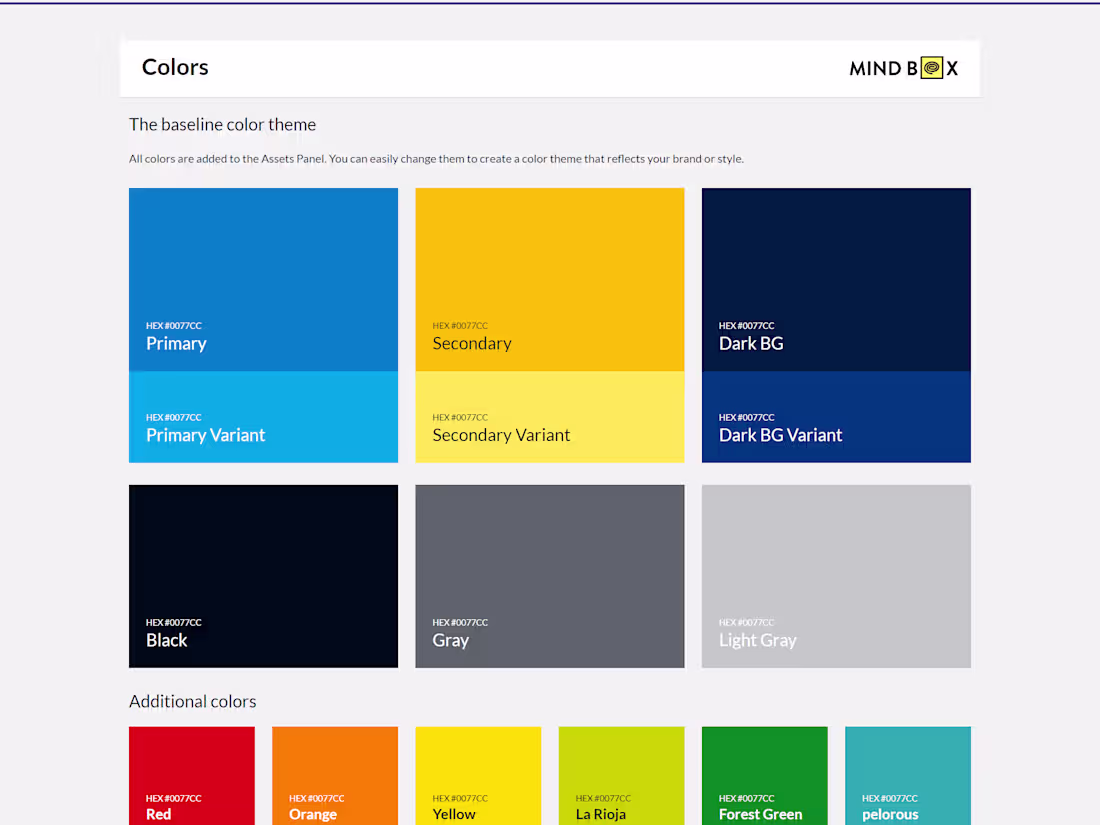The width and height of the screenshot is (1100, 825).
Task: Click the Colors page title
Action: pos(175,67)
